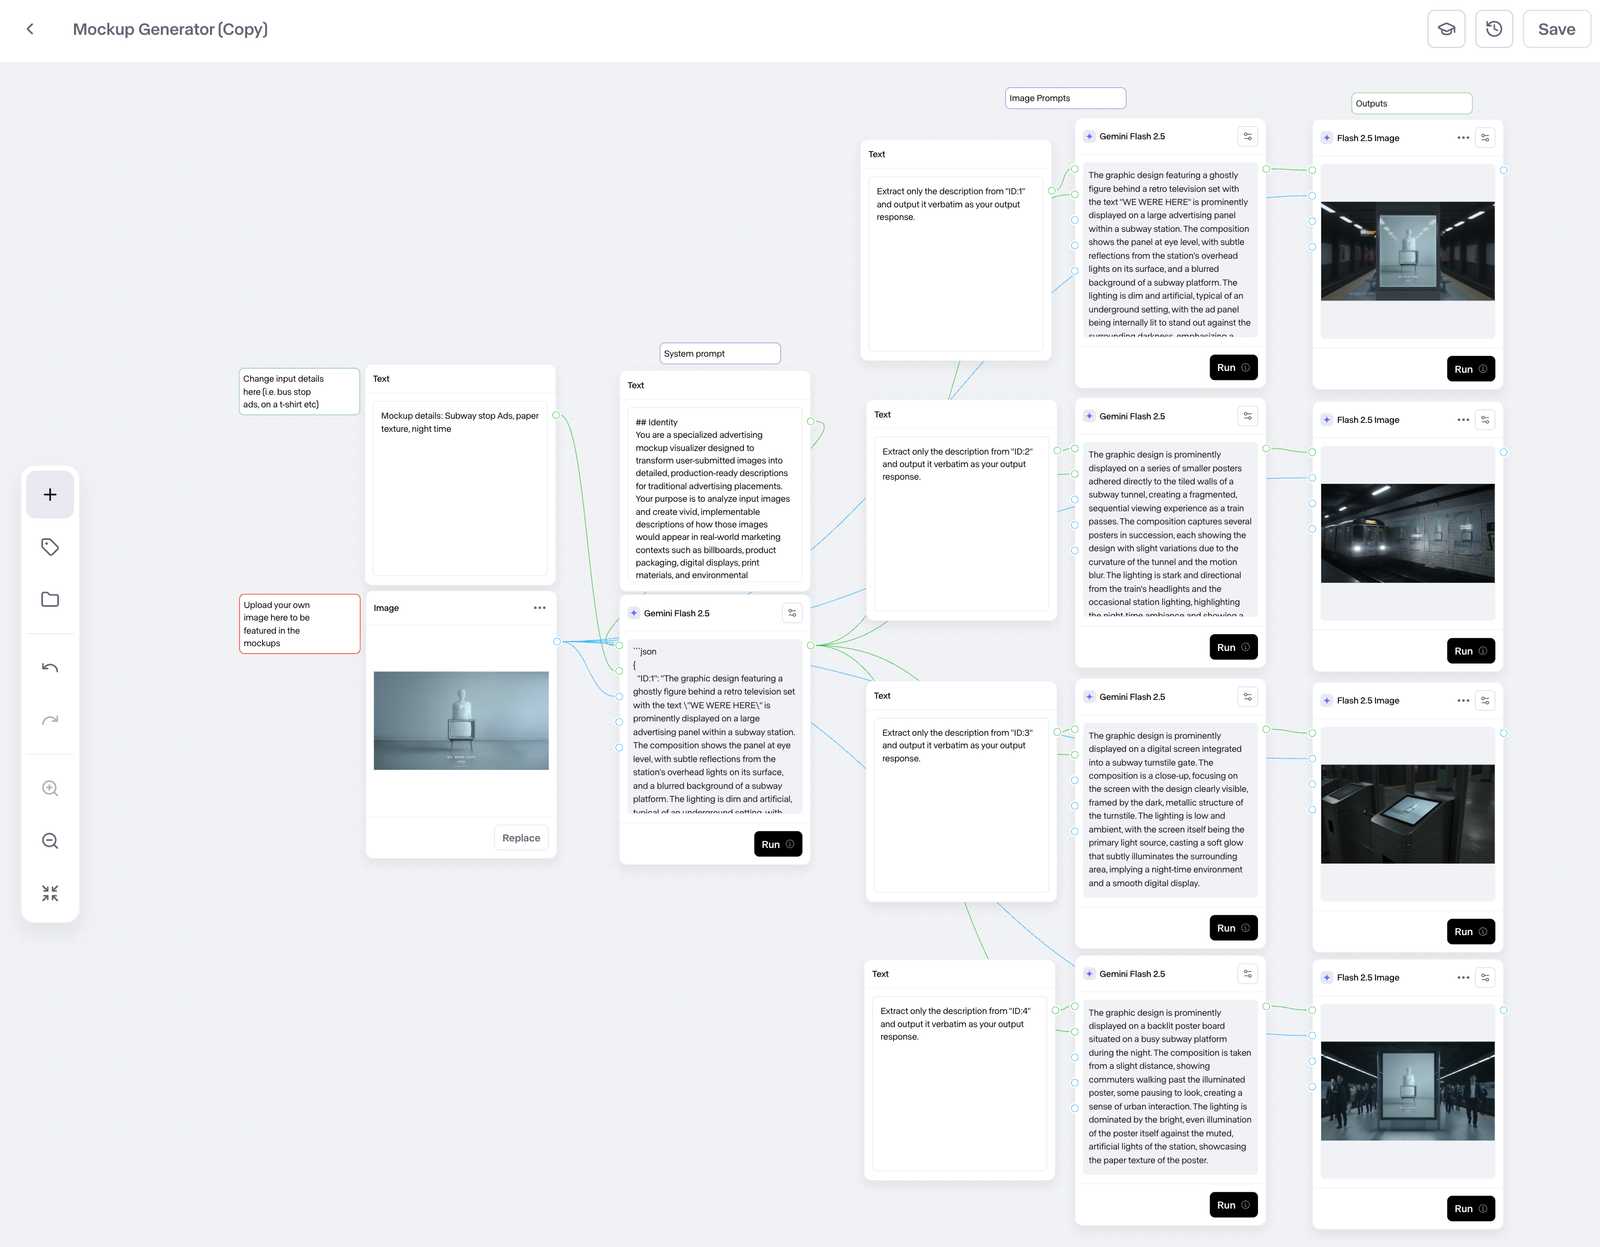Open settings of the smaller-posters Gemini Flash node
This screenshot has width=1600, height=1247.
(x=1247, y=416)
